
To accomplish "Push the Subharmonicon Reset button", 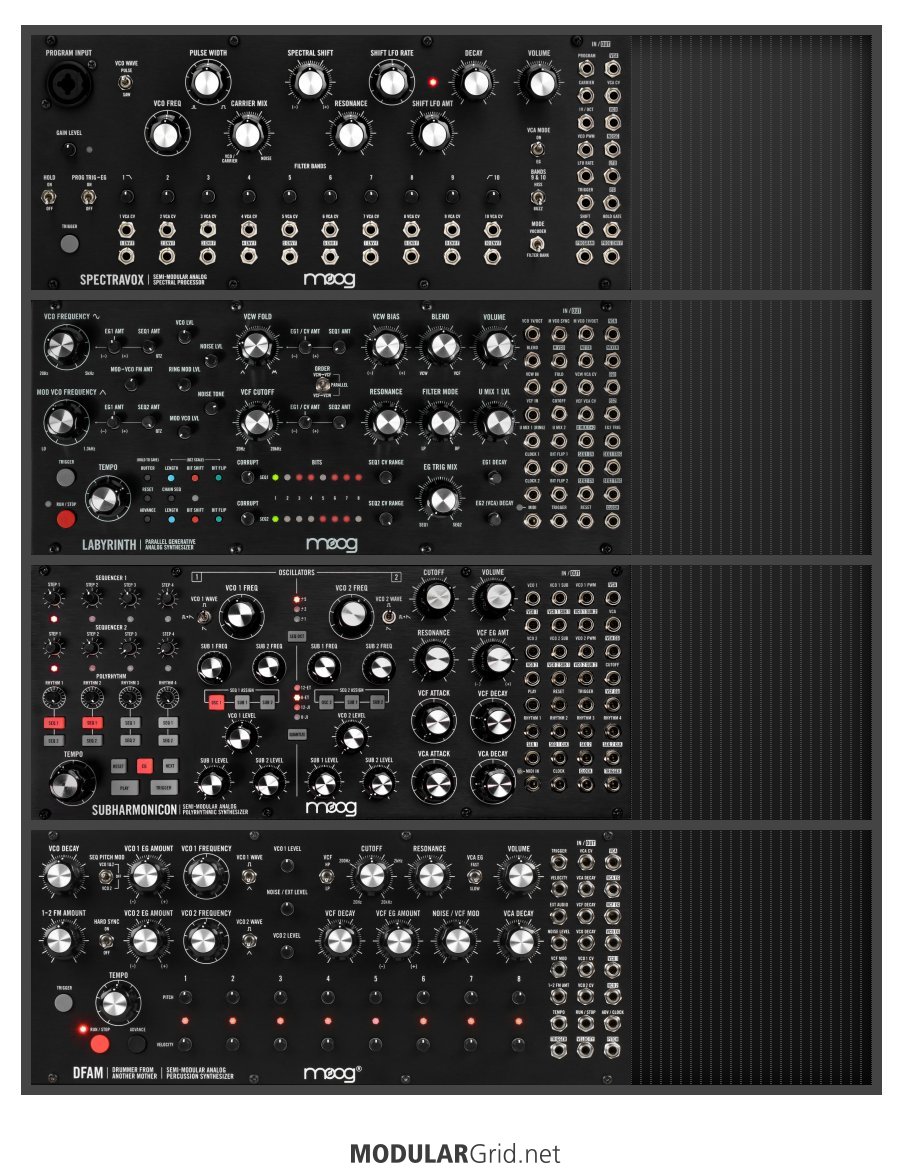I will [118, 767].
